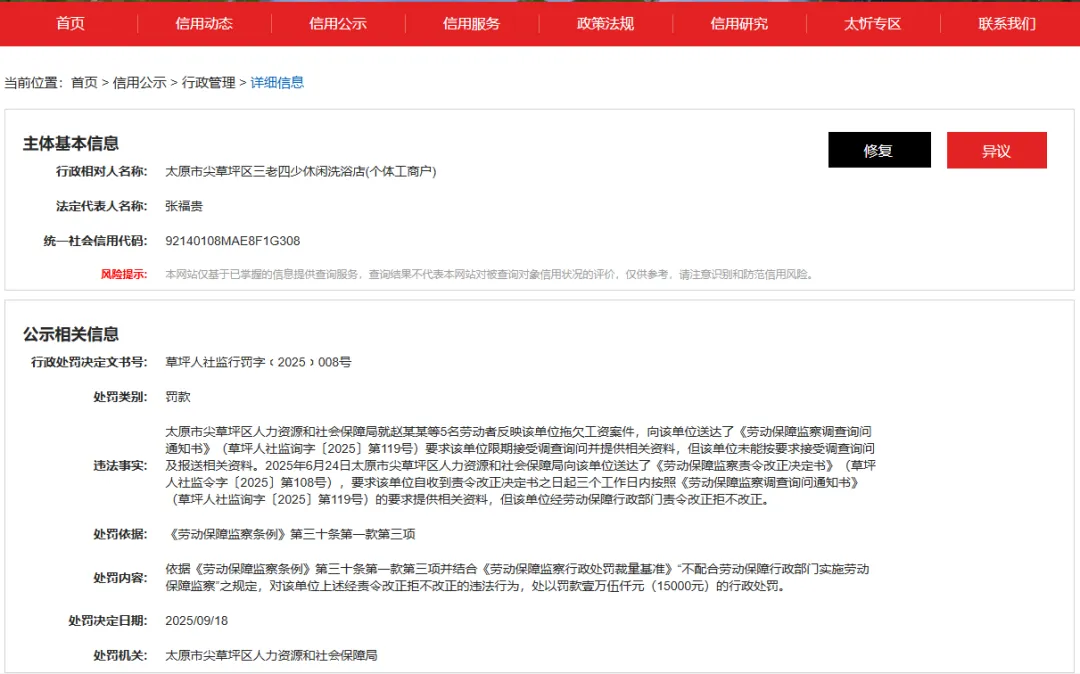This screenshot has width=1080, height=674.
Task: Click the 信用公示 breadcrumb link
Action: click(139, 83)
